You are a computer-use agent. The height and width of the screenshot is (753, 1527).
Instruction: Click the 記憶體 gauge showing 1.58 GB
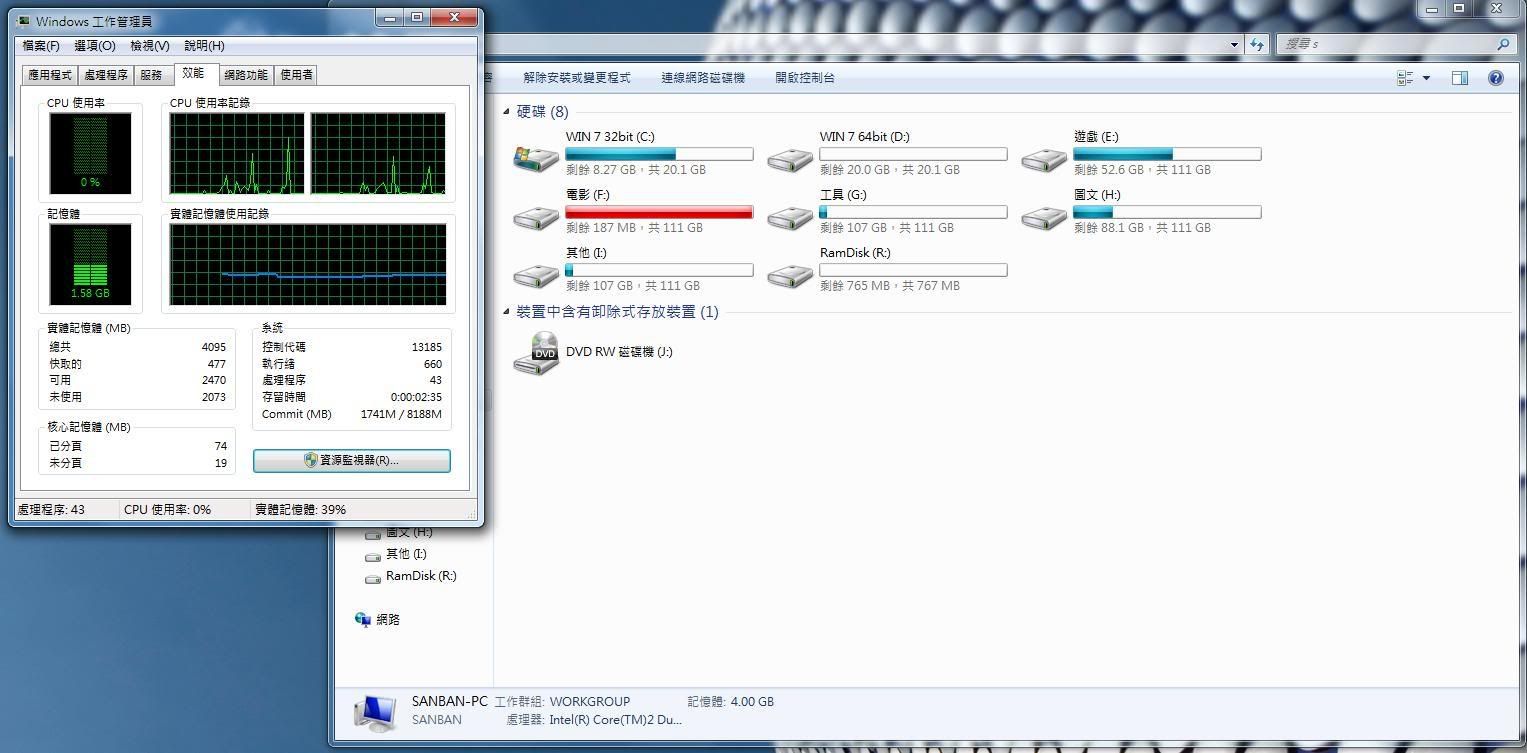(91, 264)
